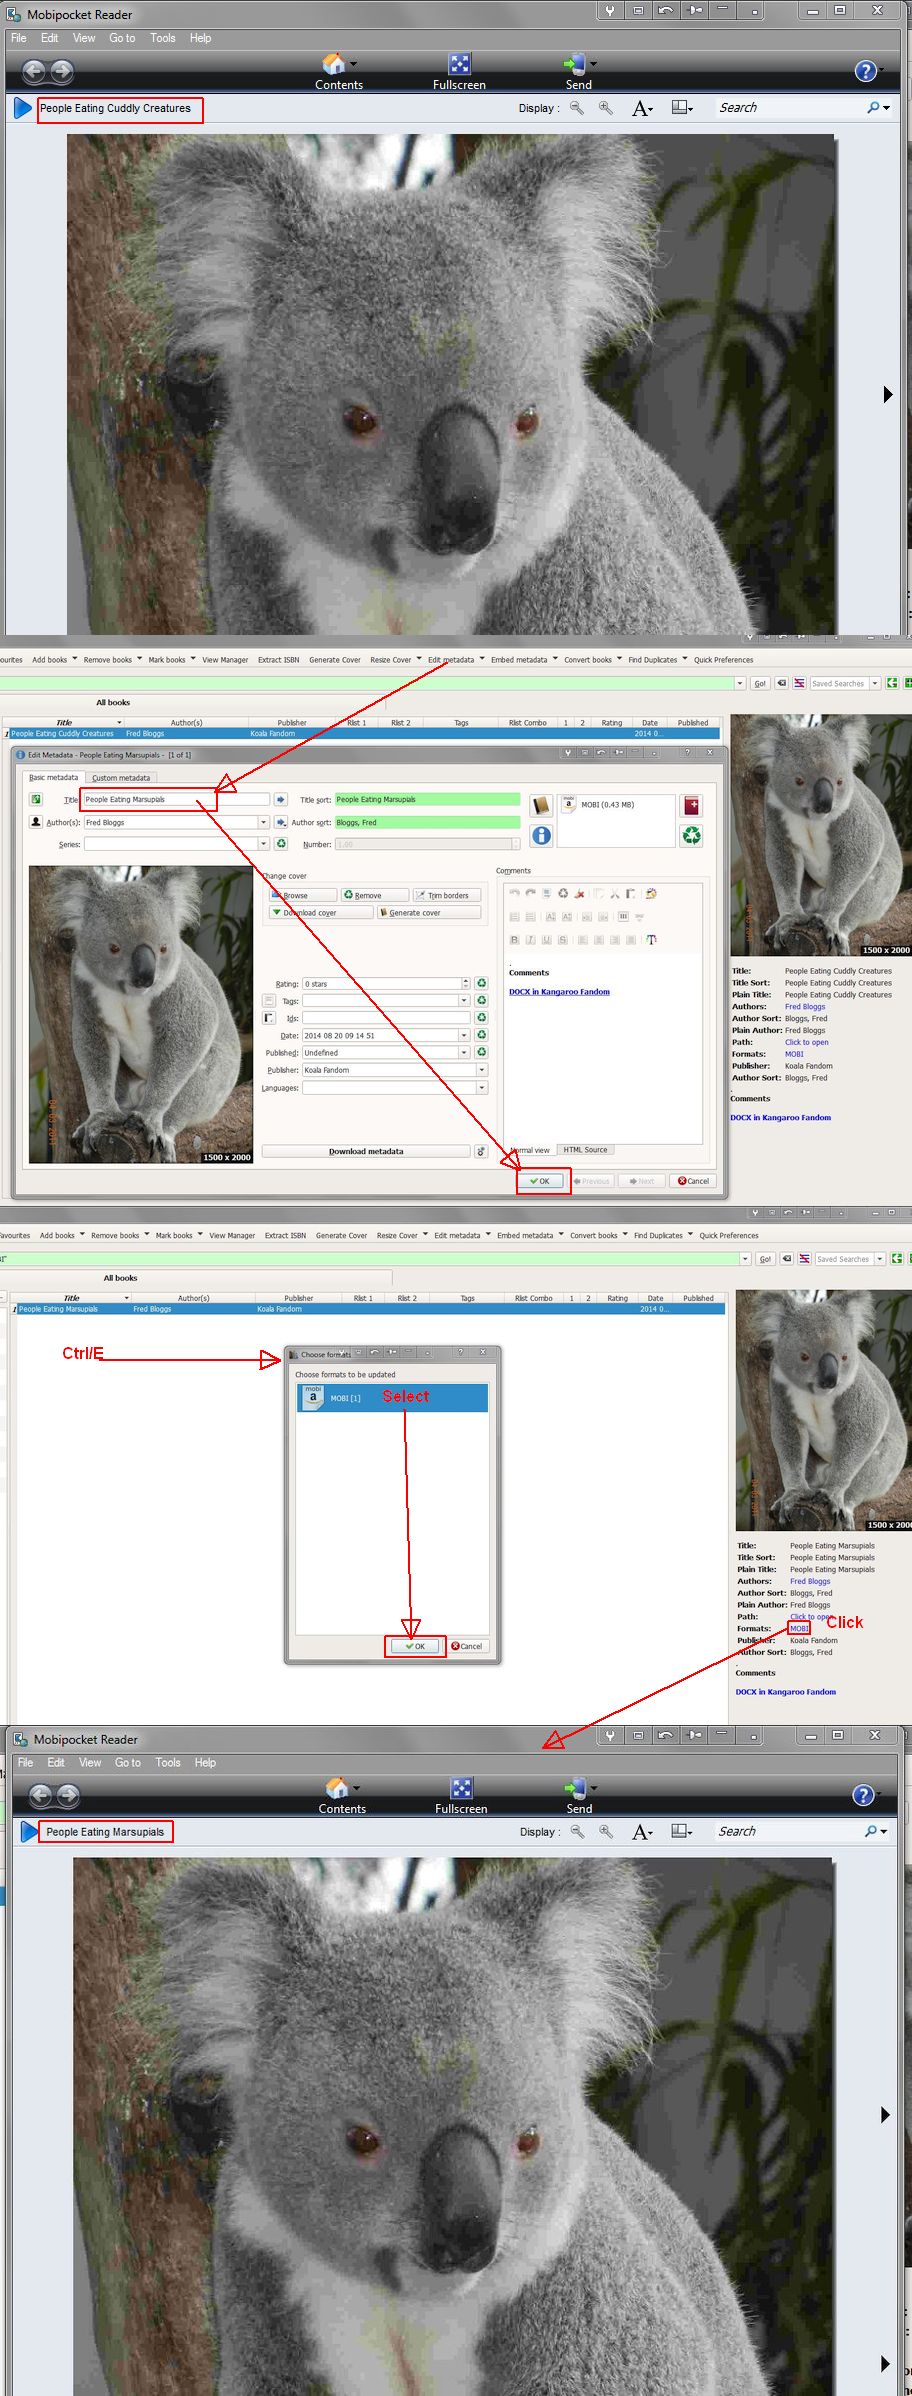Click Fullscreen in the Cuddly Creatures reader

(x=459, y=72)
